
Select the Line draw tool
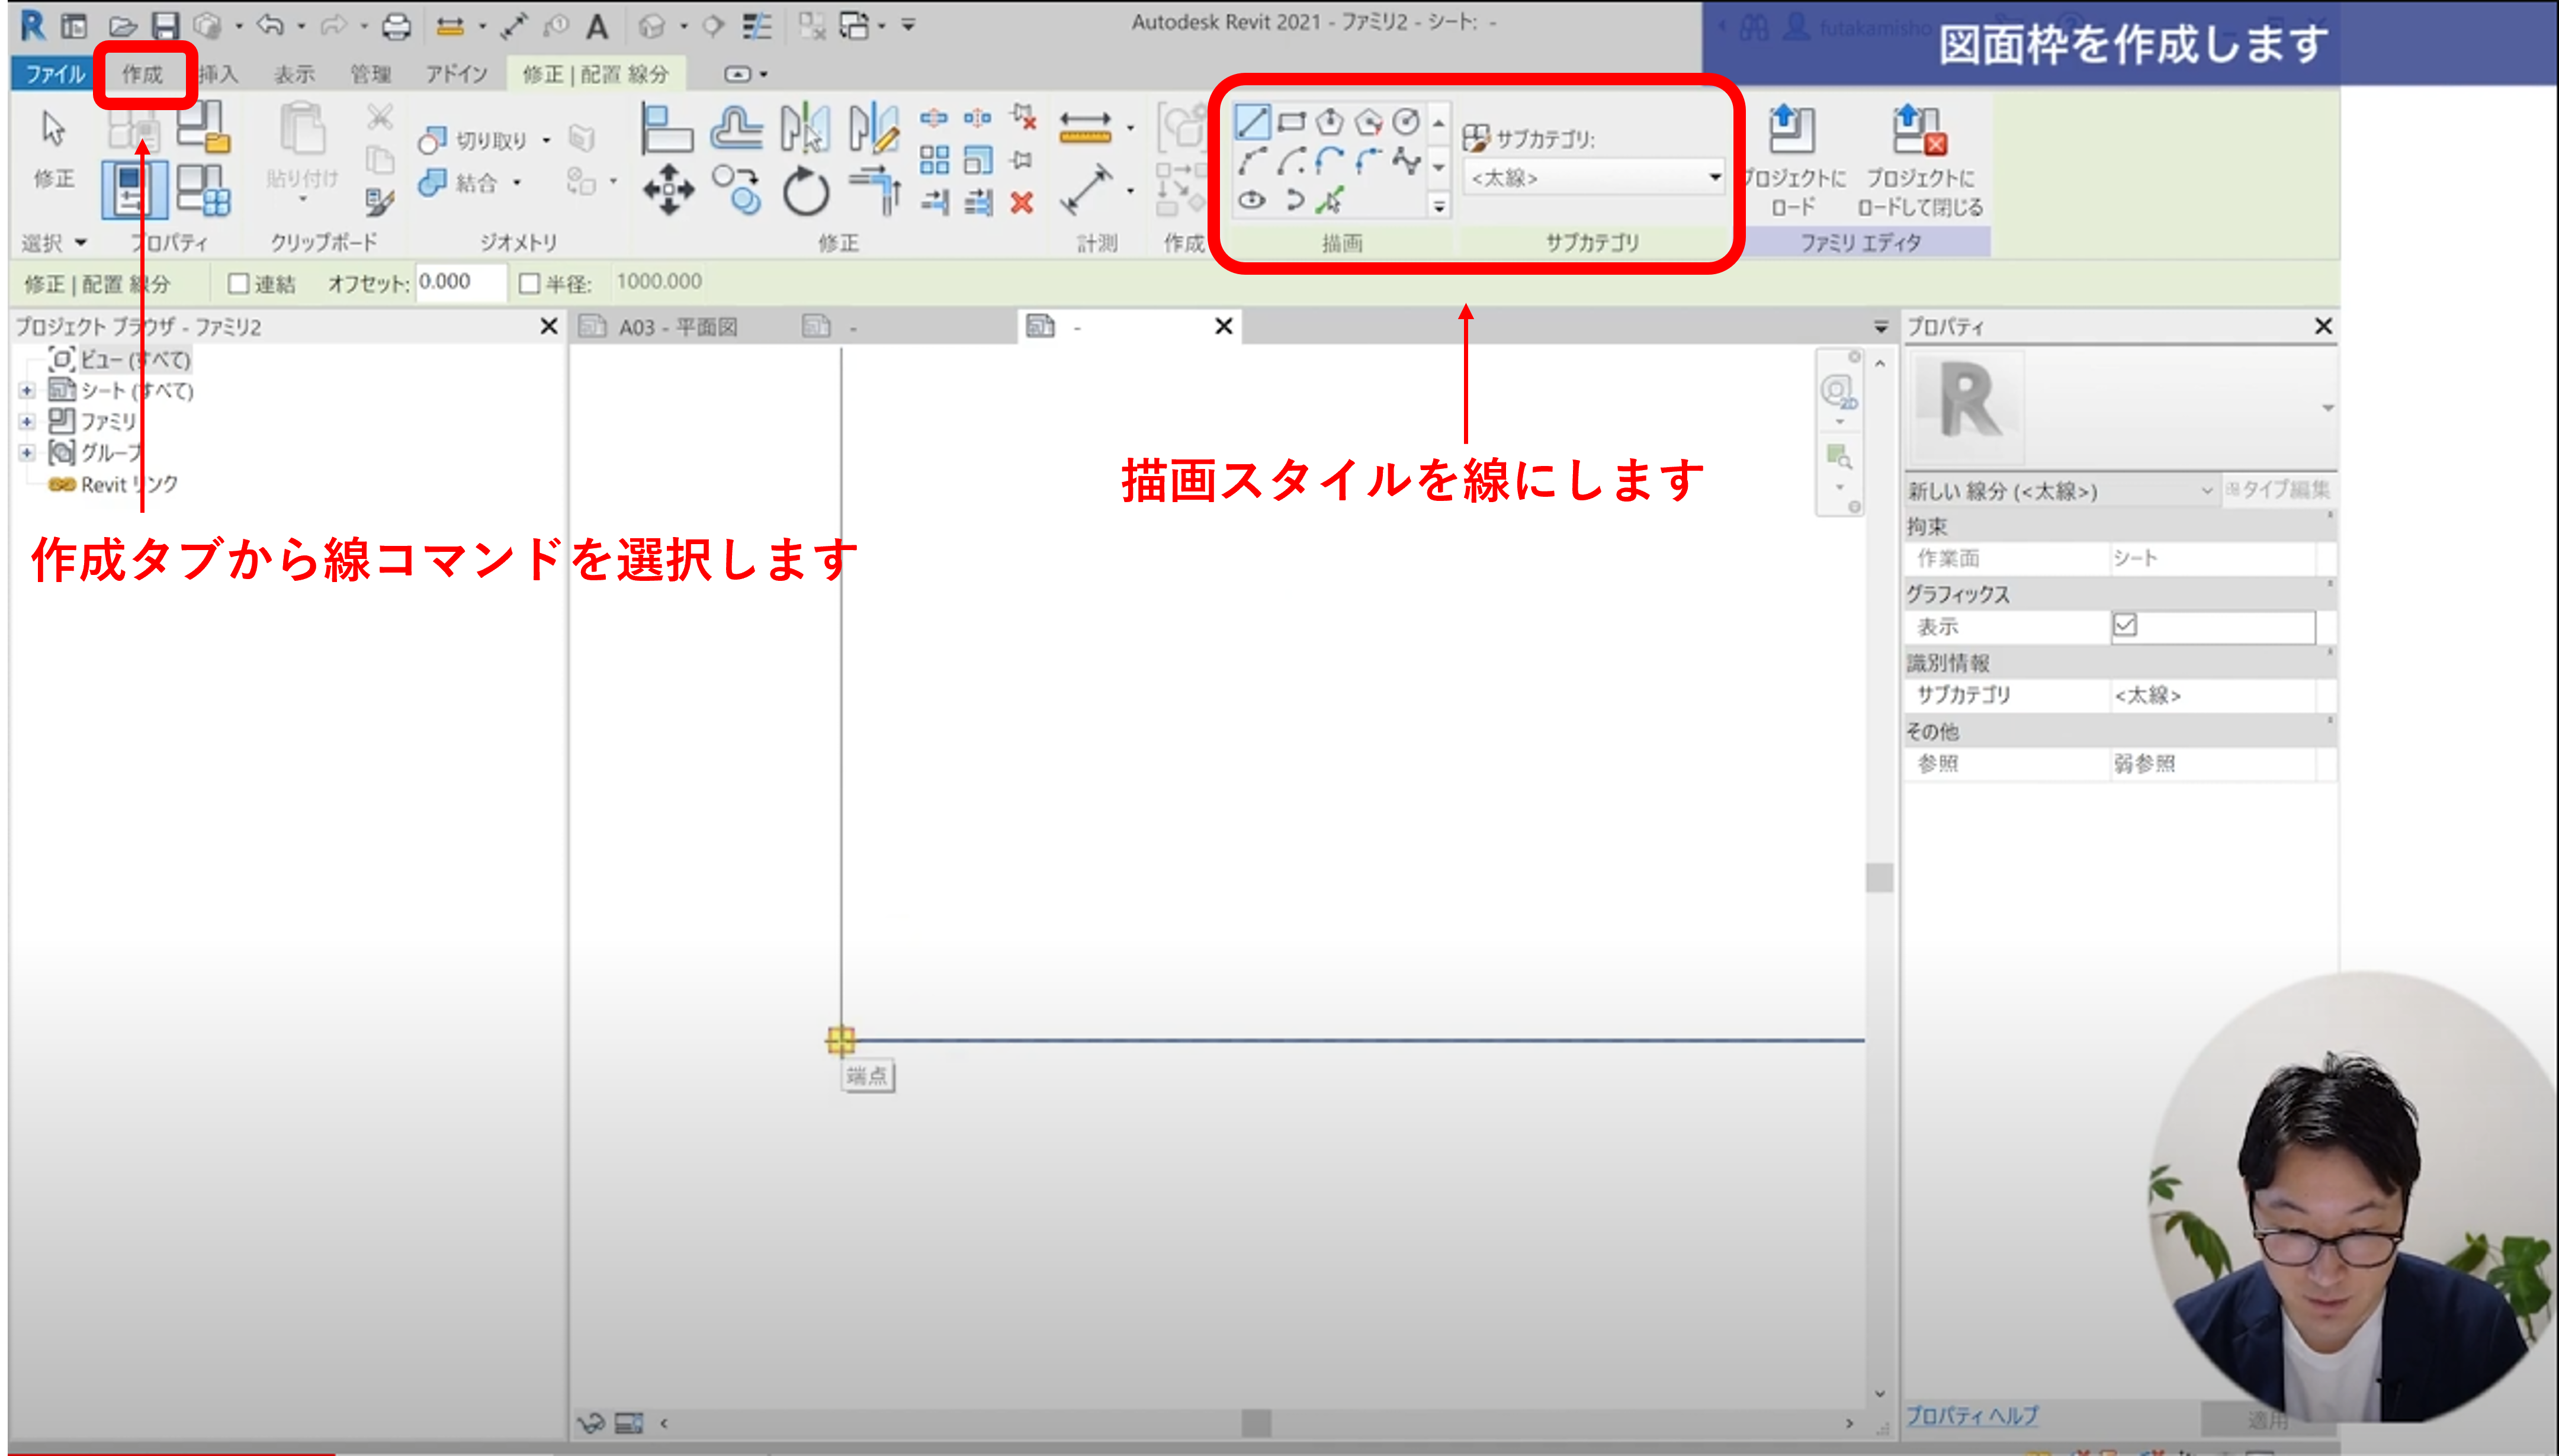[x=1252, y=123]
